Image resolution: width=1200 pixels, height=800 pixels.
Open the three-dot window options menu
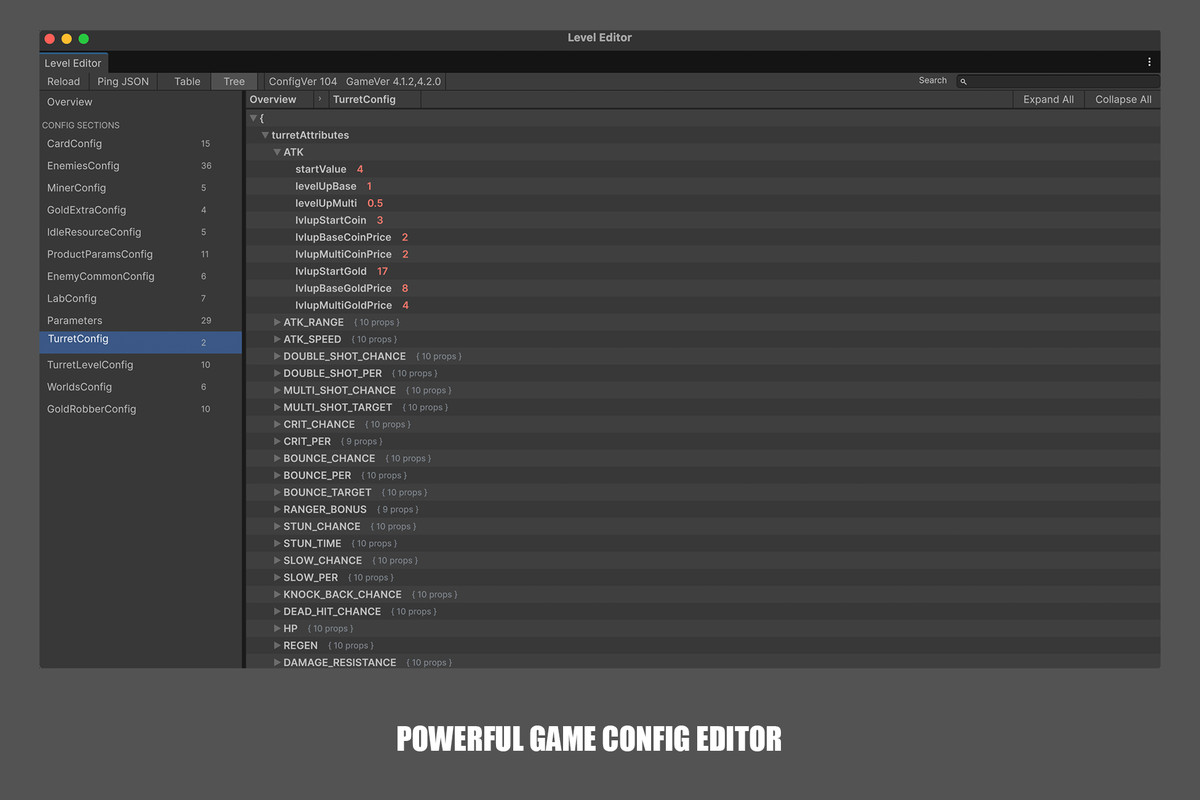[x=1149, y=62]
